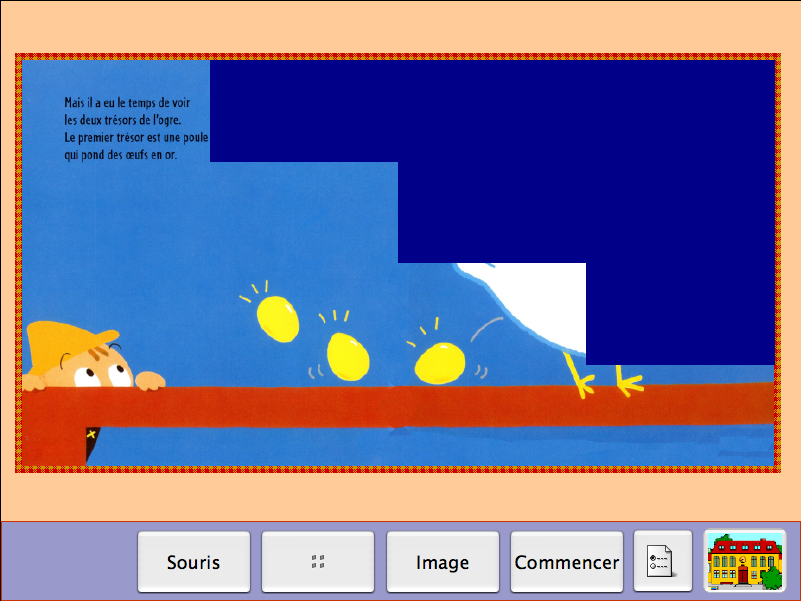Screen dimensions: 801x601
Task: Click the text 'les deux trésors de l'ogre.'
Action: coord(123,120)
